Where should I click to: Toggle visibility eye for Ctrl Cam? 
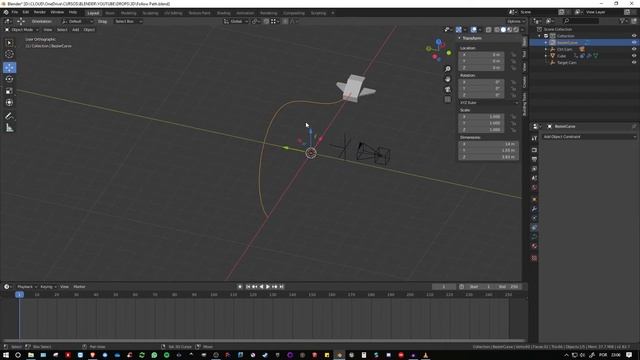click(634, 49)
